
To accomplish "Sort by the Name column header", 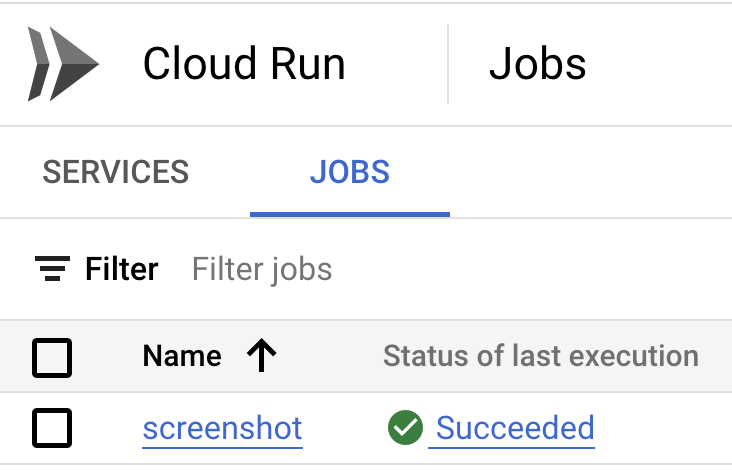I will 182,356.
